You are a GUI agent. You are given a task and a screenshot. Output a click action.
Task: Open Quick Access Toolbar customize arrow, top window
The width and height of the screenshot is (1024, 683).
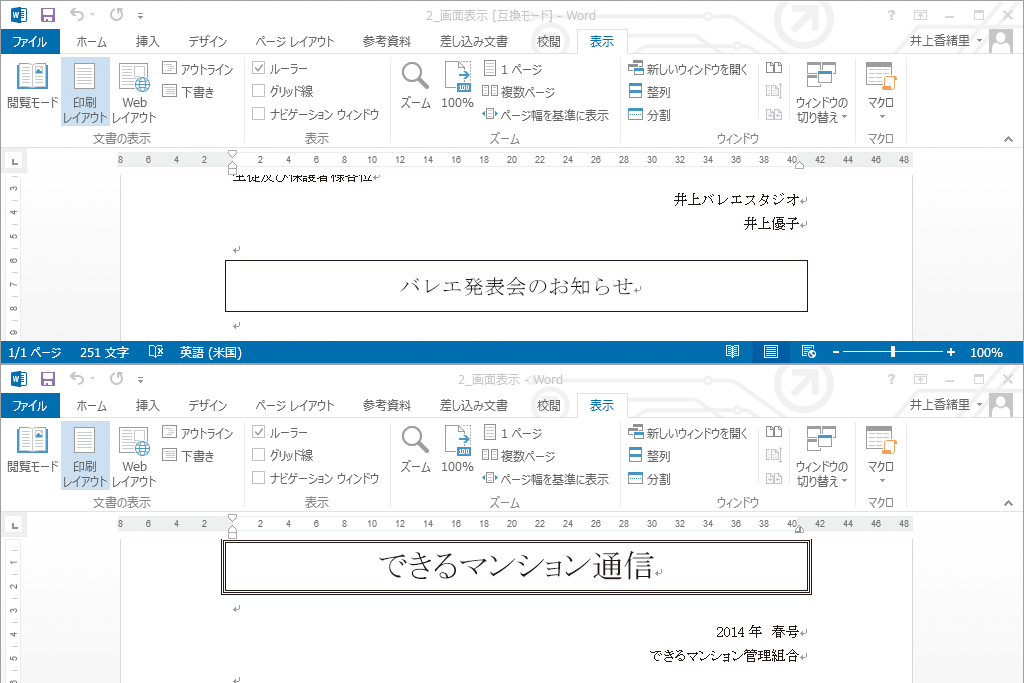tap(140, 15)
